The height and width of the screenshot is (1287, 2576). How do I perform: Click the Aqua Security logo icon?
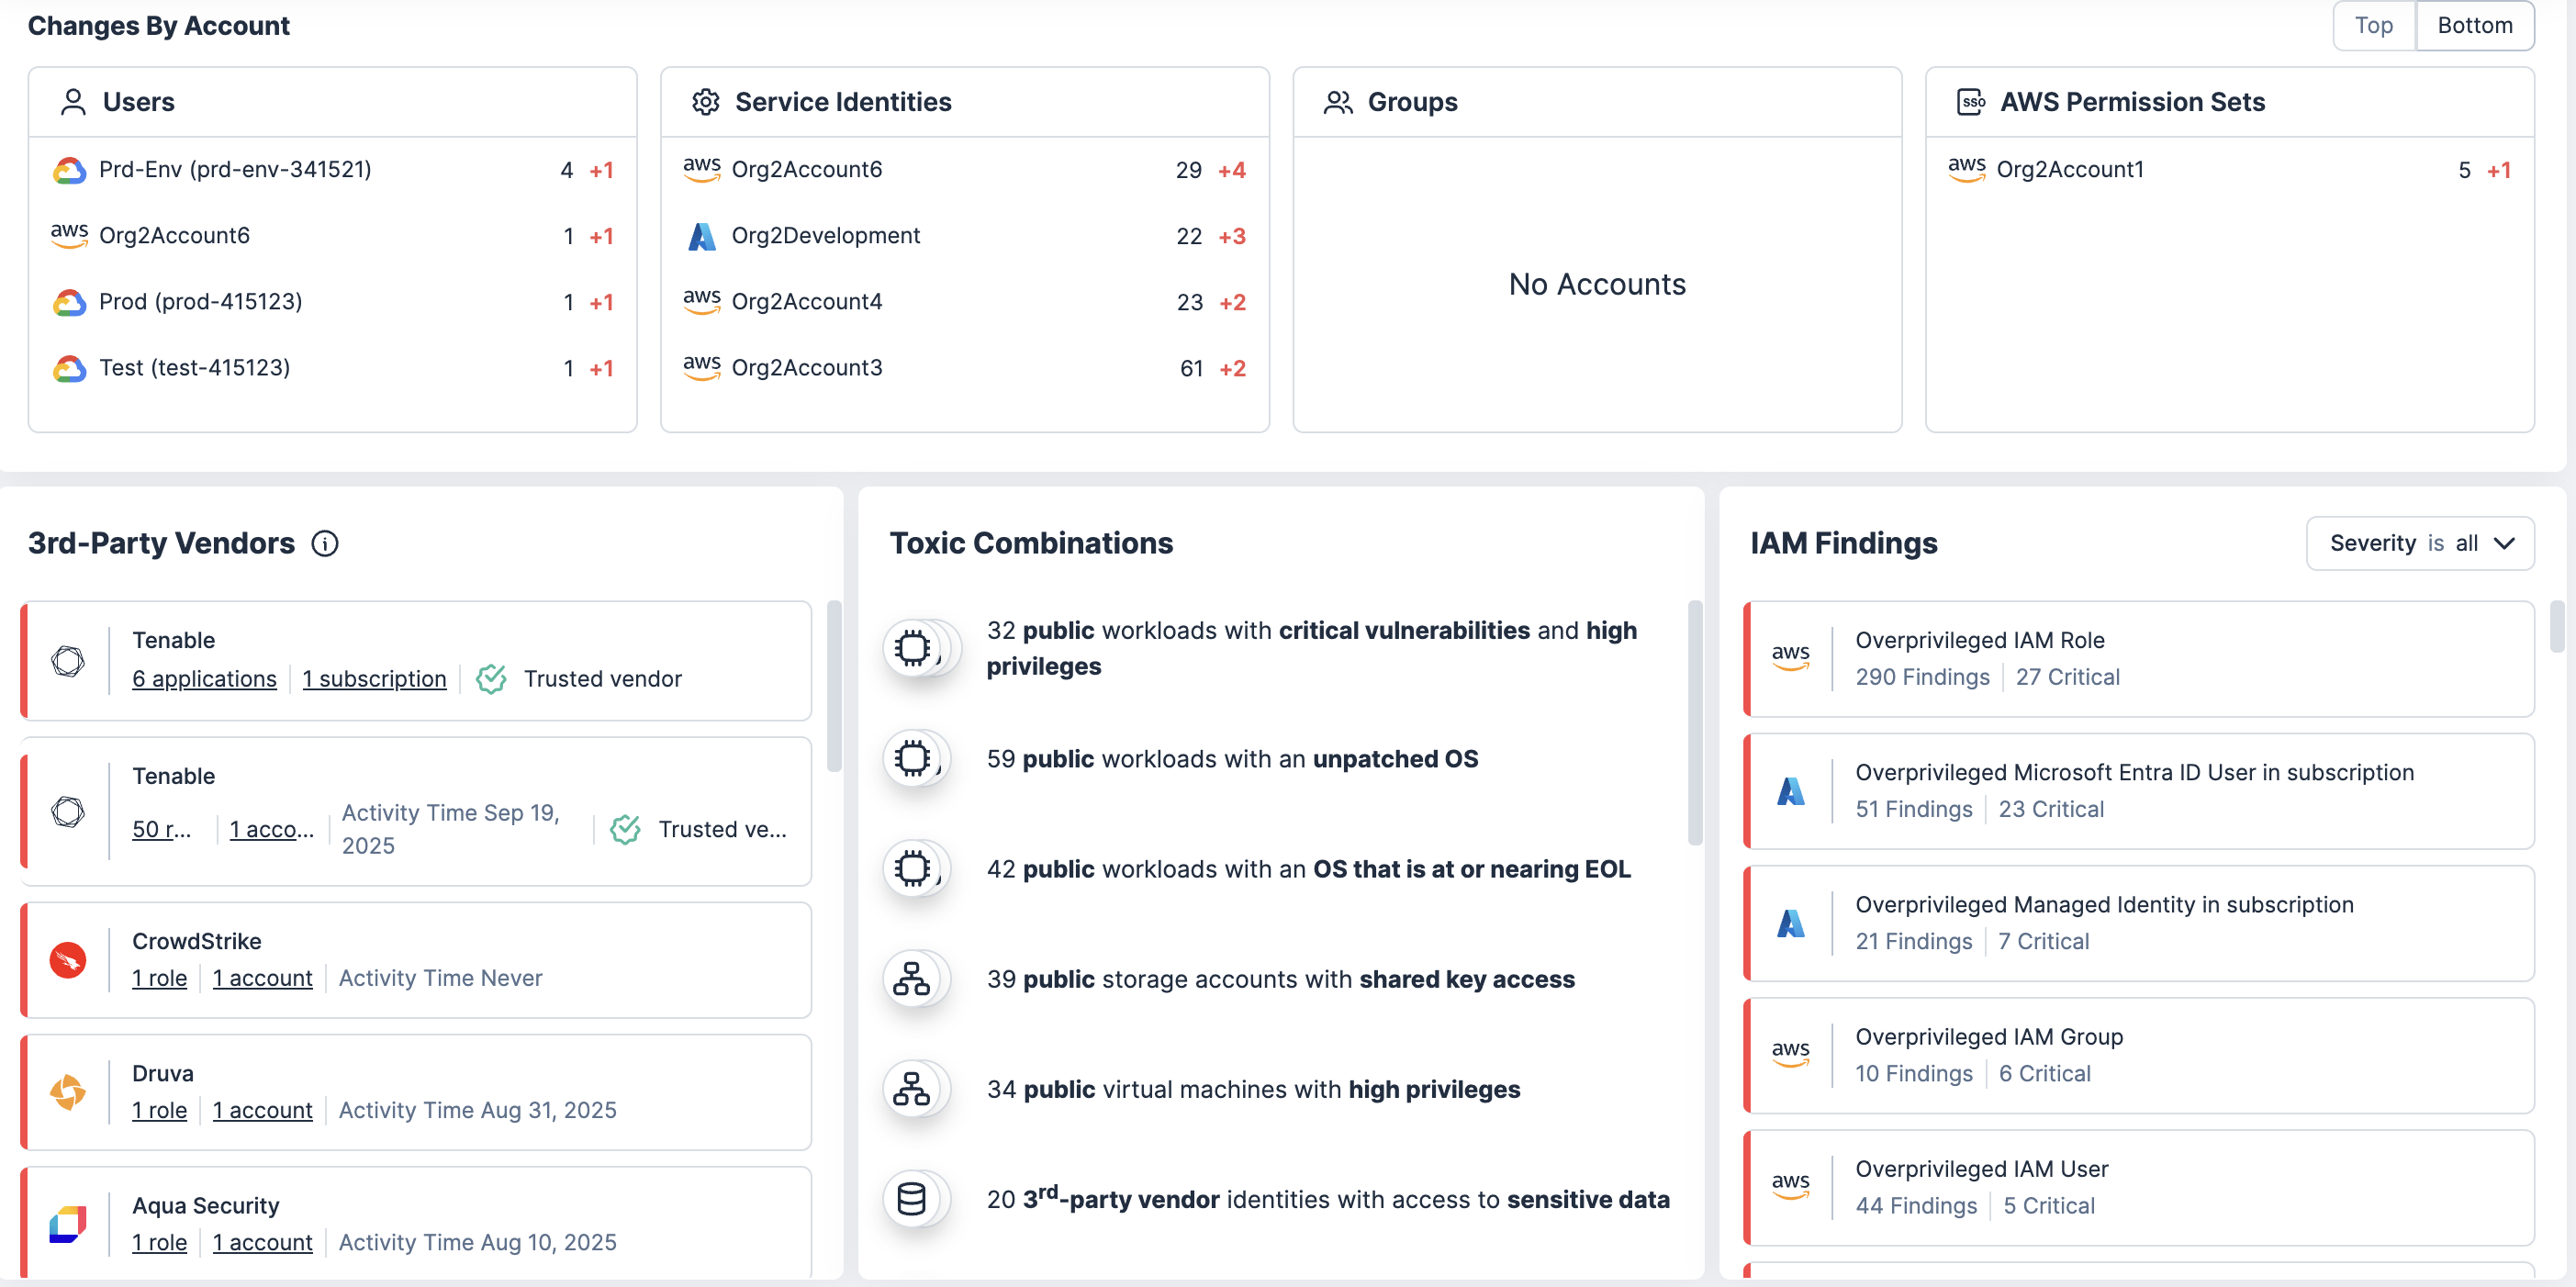click(68, 1224)
